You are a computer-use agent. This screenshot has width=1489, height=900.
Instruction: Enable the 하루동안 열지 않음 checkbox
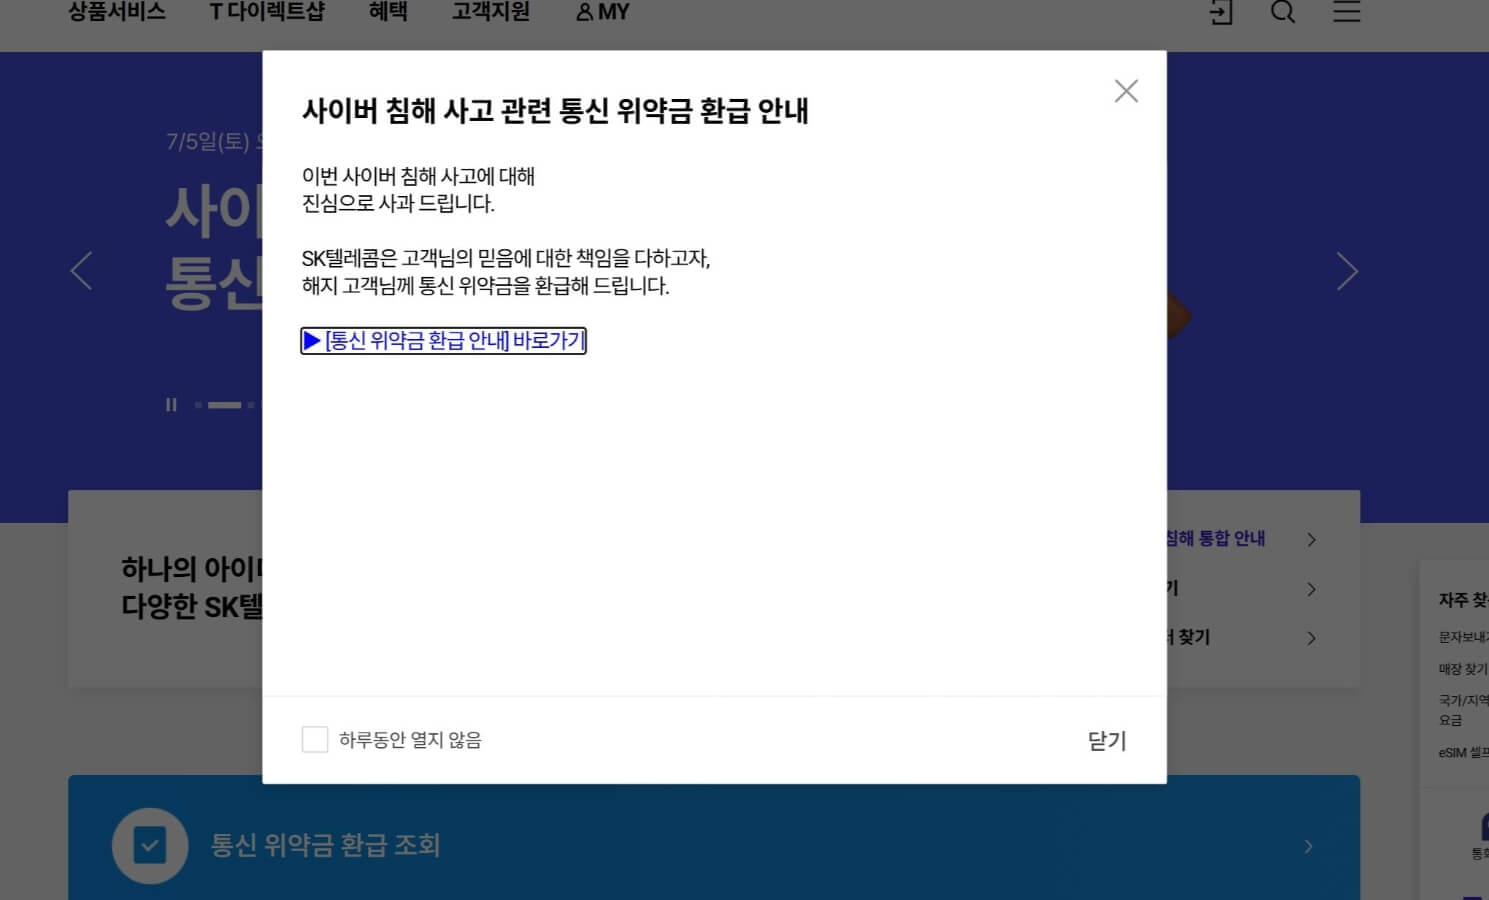click(315, 739)
